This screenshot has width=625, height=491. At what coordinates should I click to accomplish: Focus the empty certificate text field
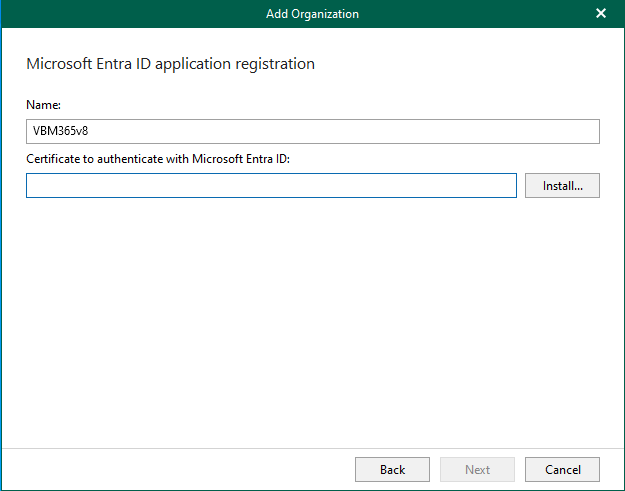[271, 186]
